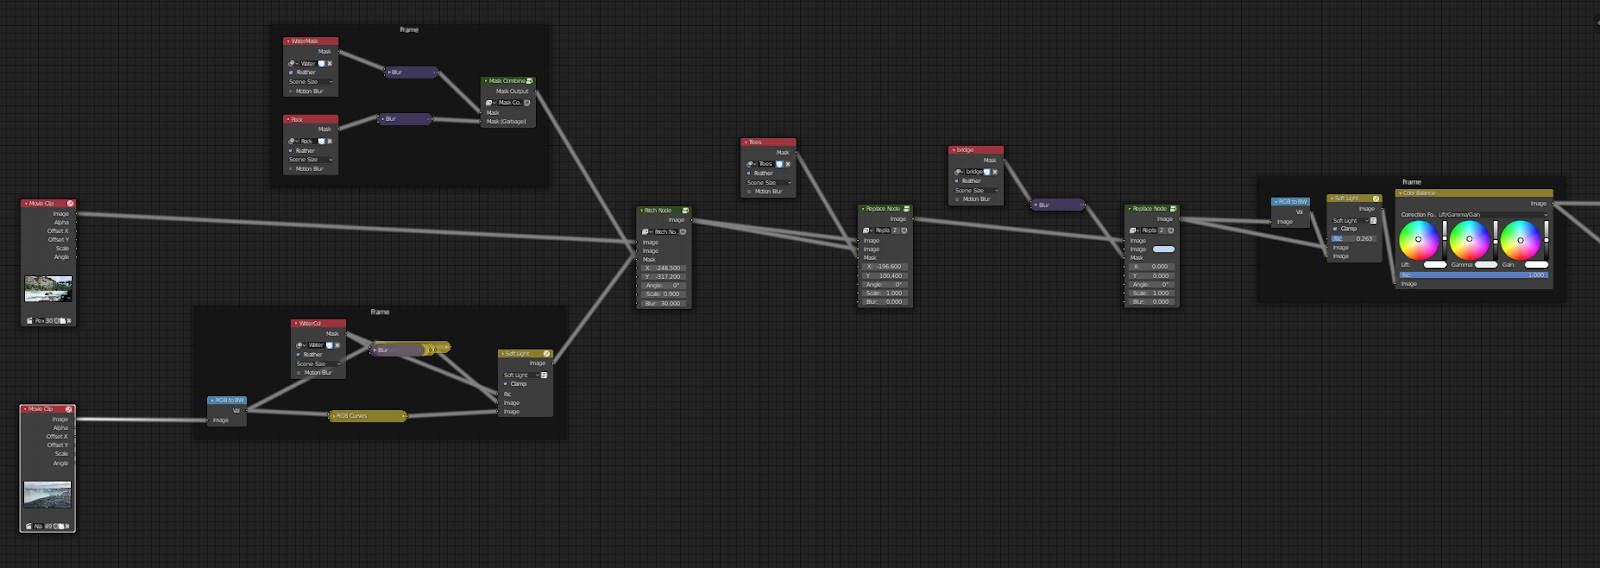Click the preview icon on Soft Light node in right frame
The height and width of the screenshot is (568, 1600).
coord(1376,199)
